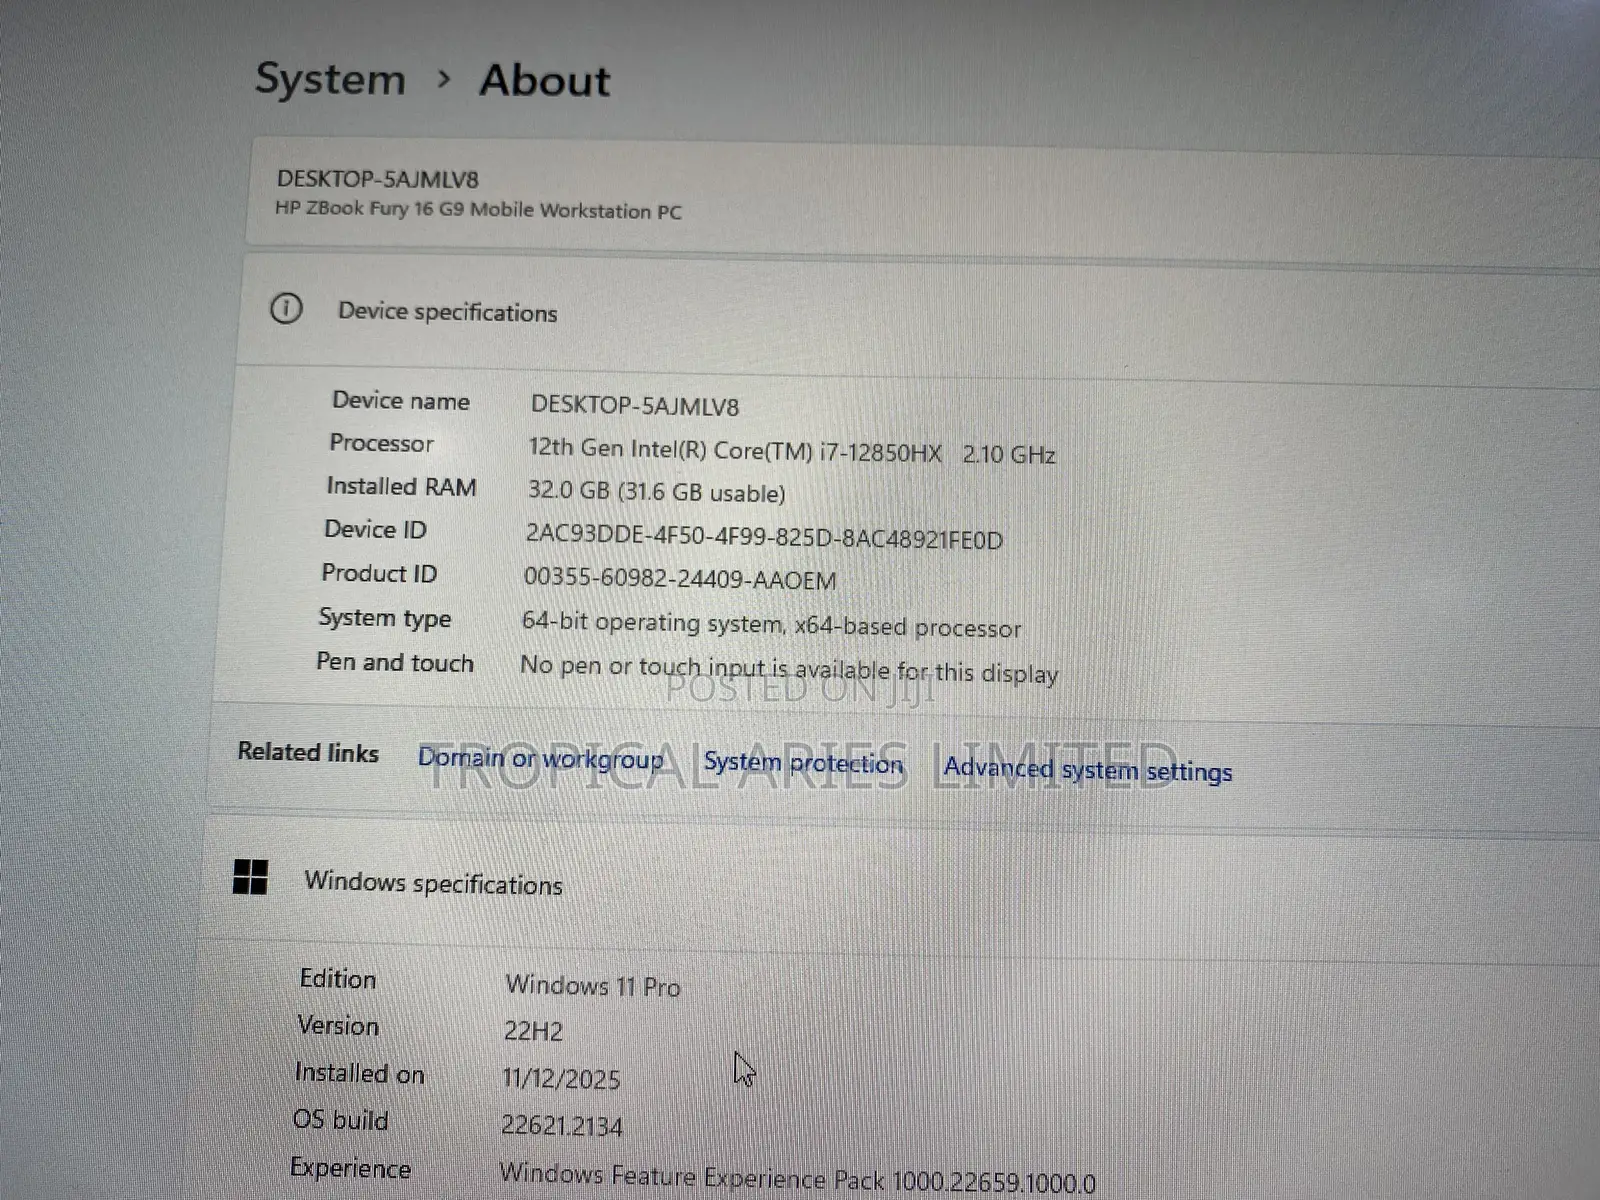Click the Installed on label
Image resolution: width=1600 pixels, height=1200 pixels.
(x=359, y=1073)
